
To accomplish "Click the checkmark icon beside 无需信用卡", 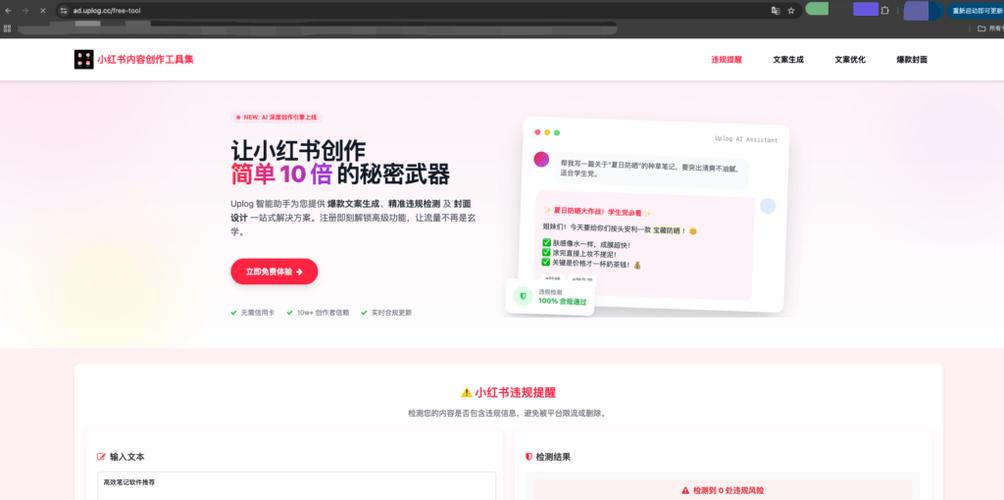I will 234,313.
